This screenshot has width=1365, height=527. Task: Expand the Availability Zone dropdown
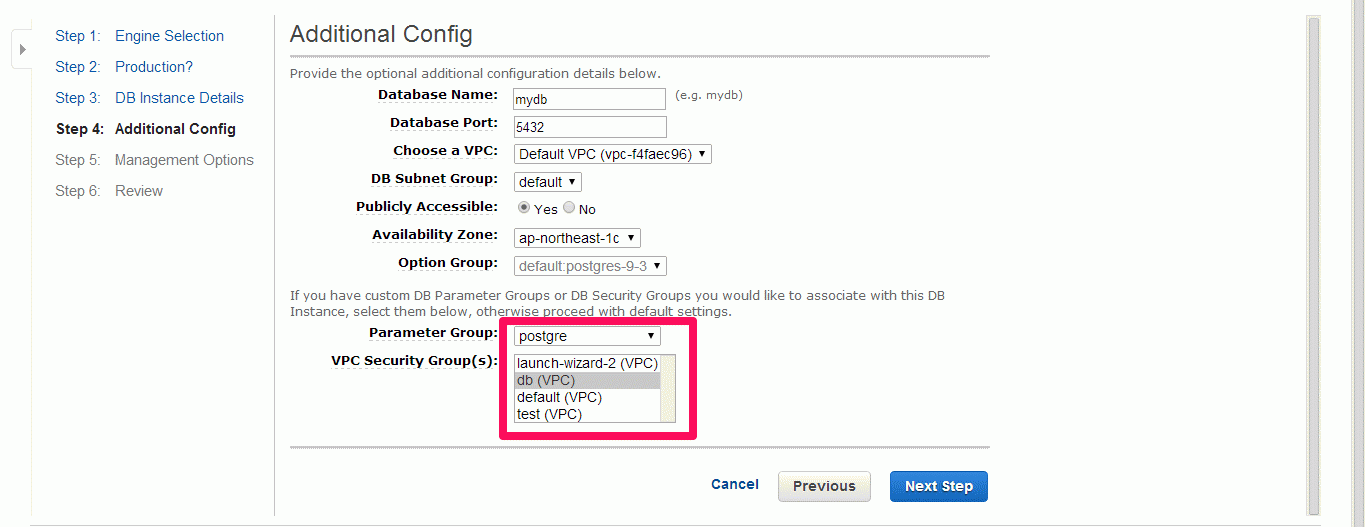[577, 238]
